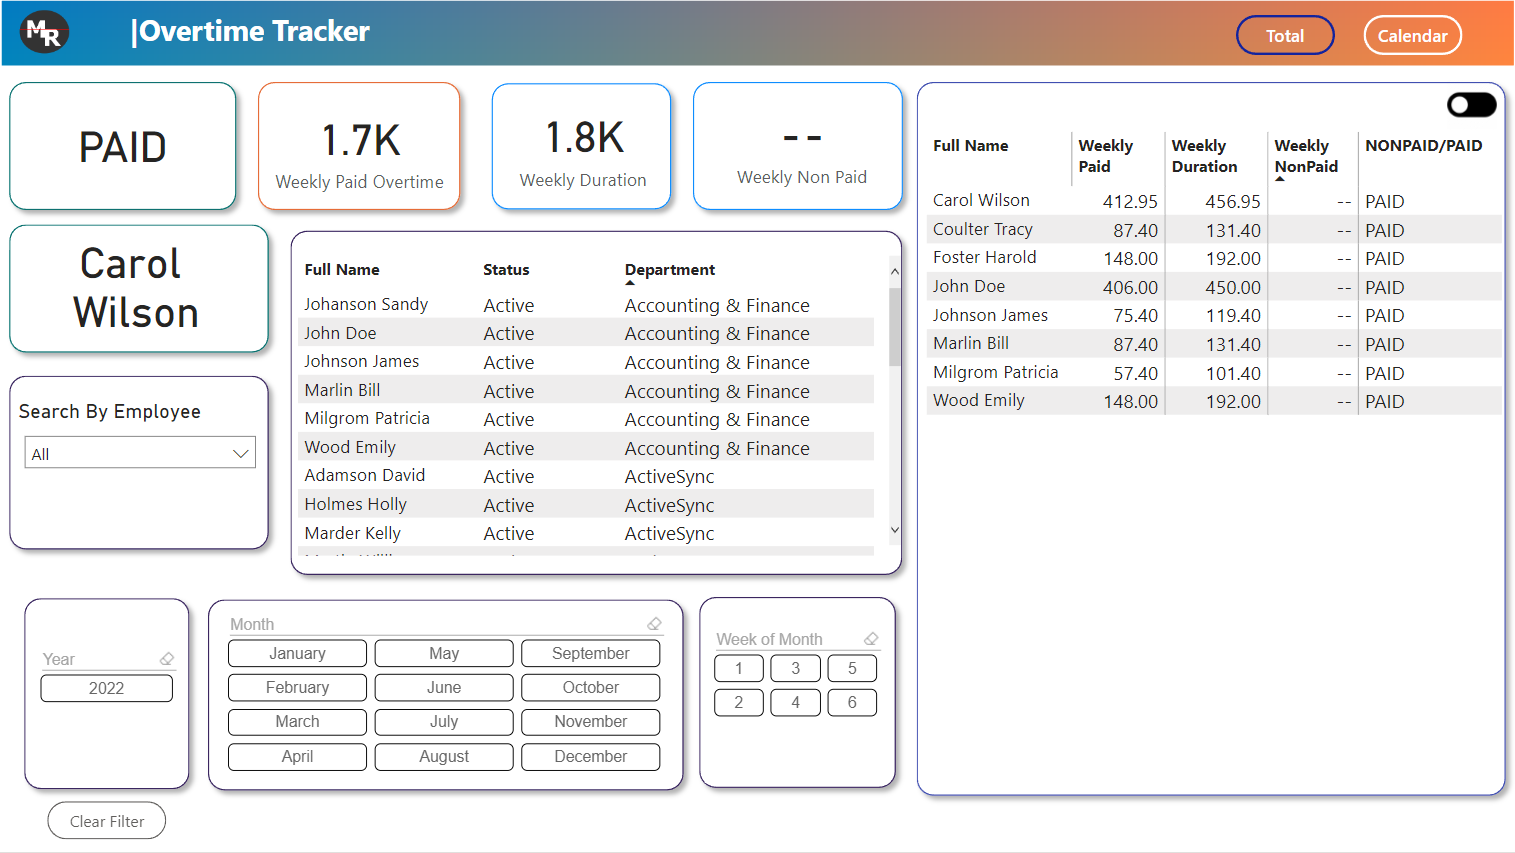Open the Calendar view
The image size is (1515, 853).
[x=1411, y=36]
